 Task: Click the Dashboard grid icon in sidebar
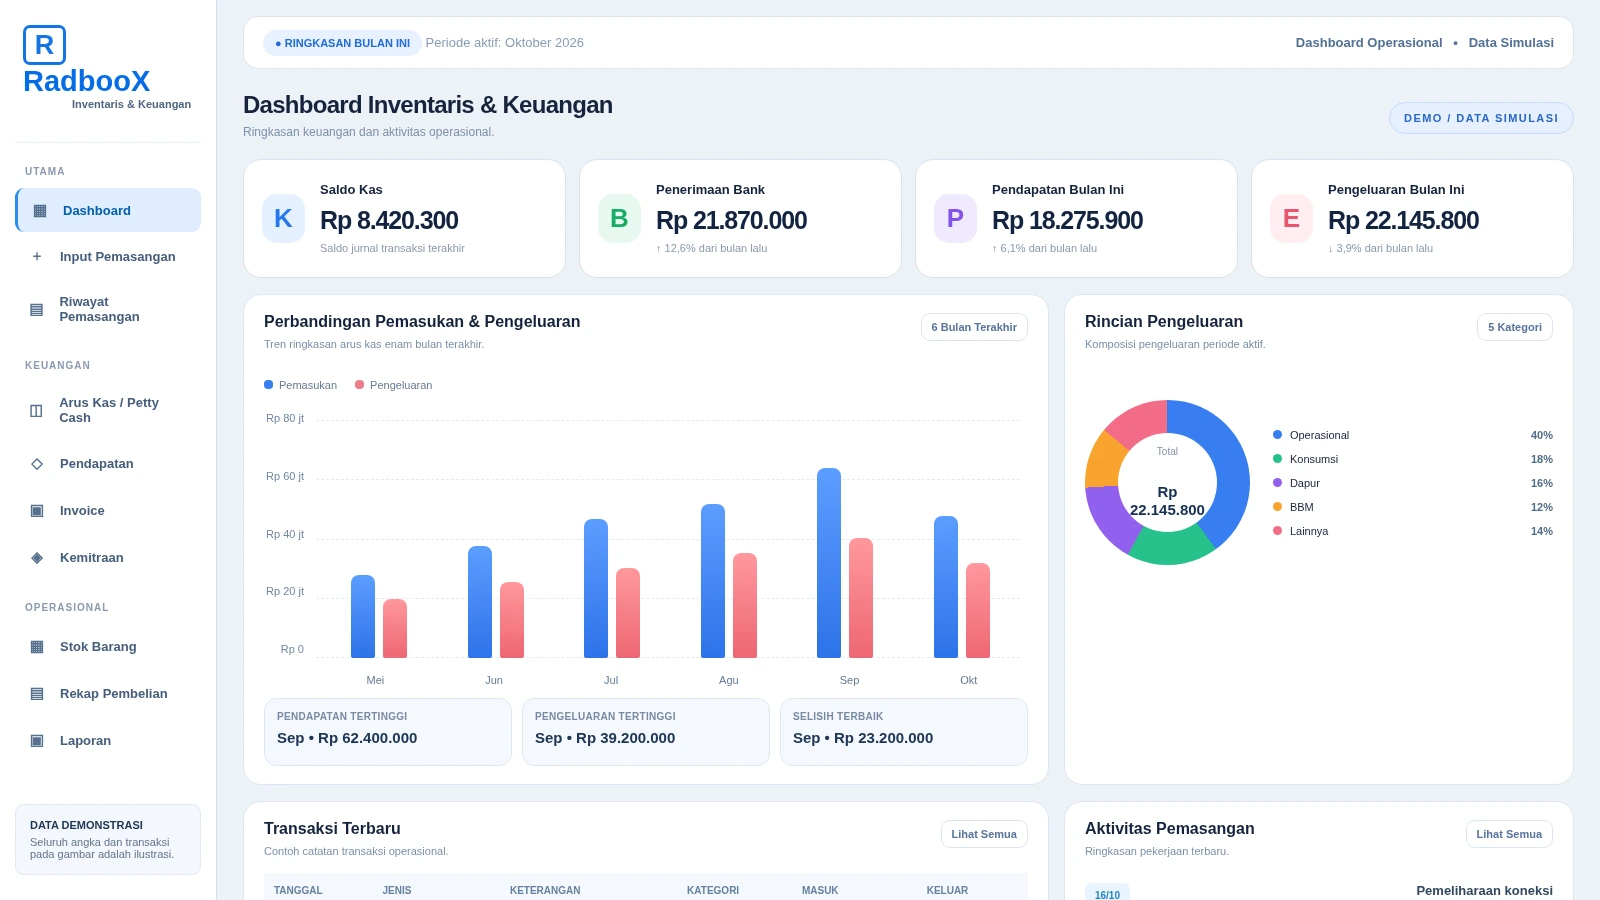pyautogui.click(x=40, y=210)
